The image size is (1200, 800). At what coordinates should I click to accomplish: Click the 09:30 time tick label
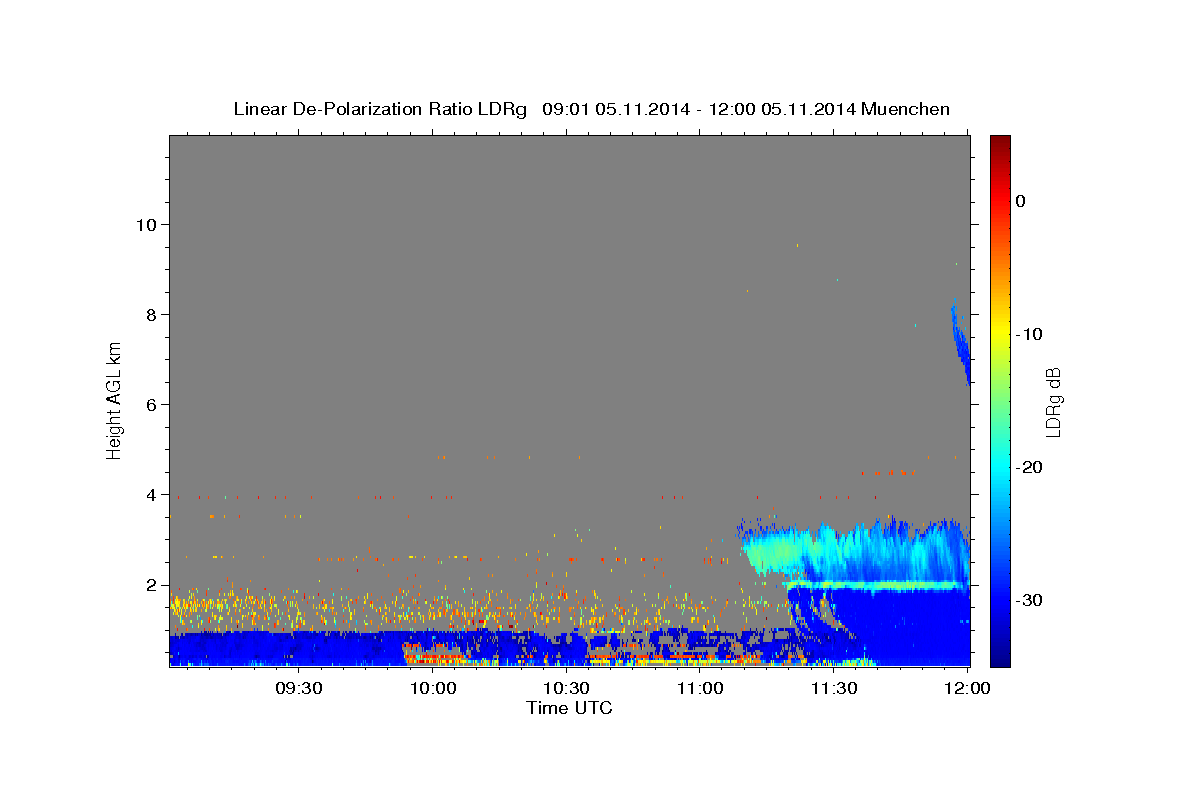pyautogui.click(x=299, y=688)
